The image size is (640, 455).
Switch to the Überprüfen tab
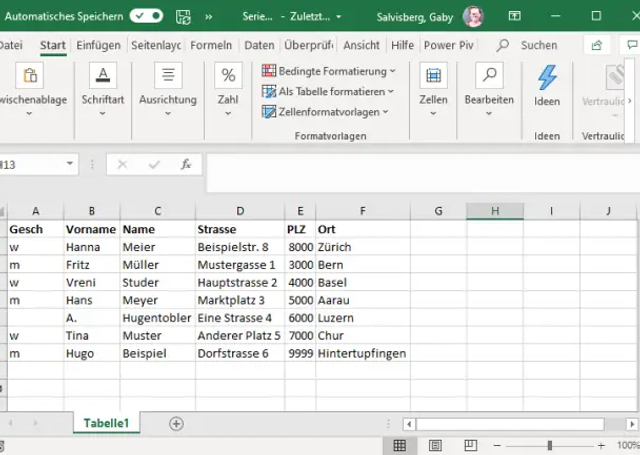pos(309,45)
